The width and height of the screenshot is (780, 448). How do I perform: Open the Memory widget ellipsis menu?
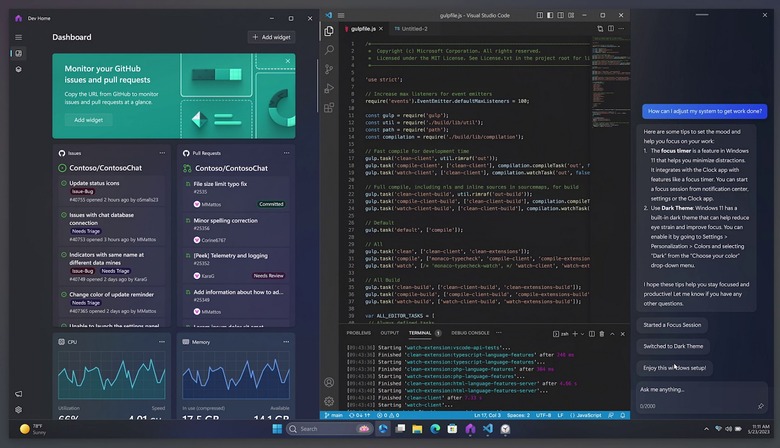286,342
